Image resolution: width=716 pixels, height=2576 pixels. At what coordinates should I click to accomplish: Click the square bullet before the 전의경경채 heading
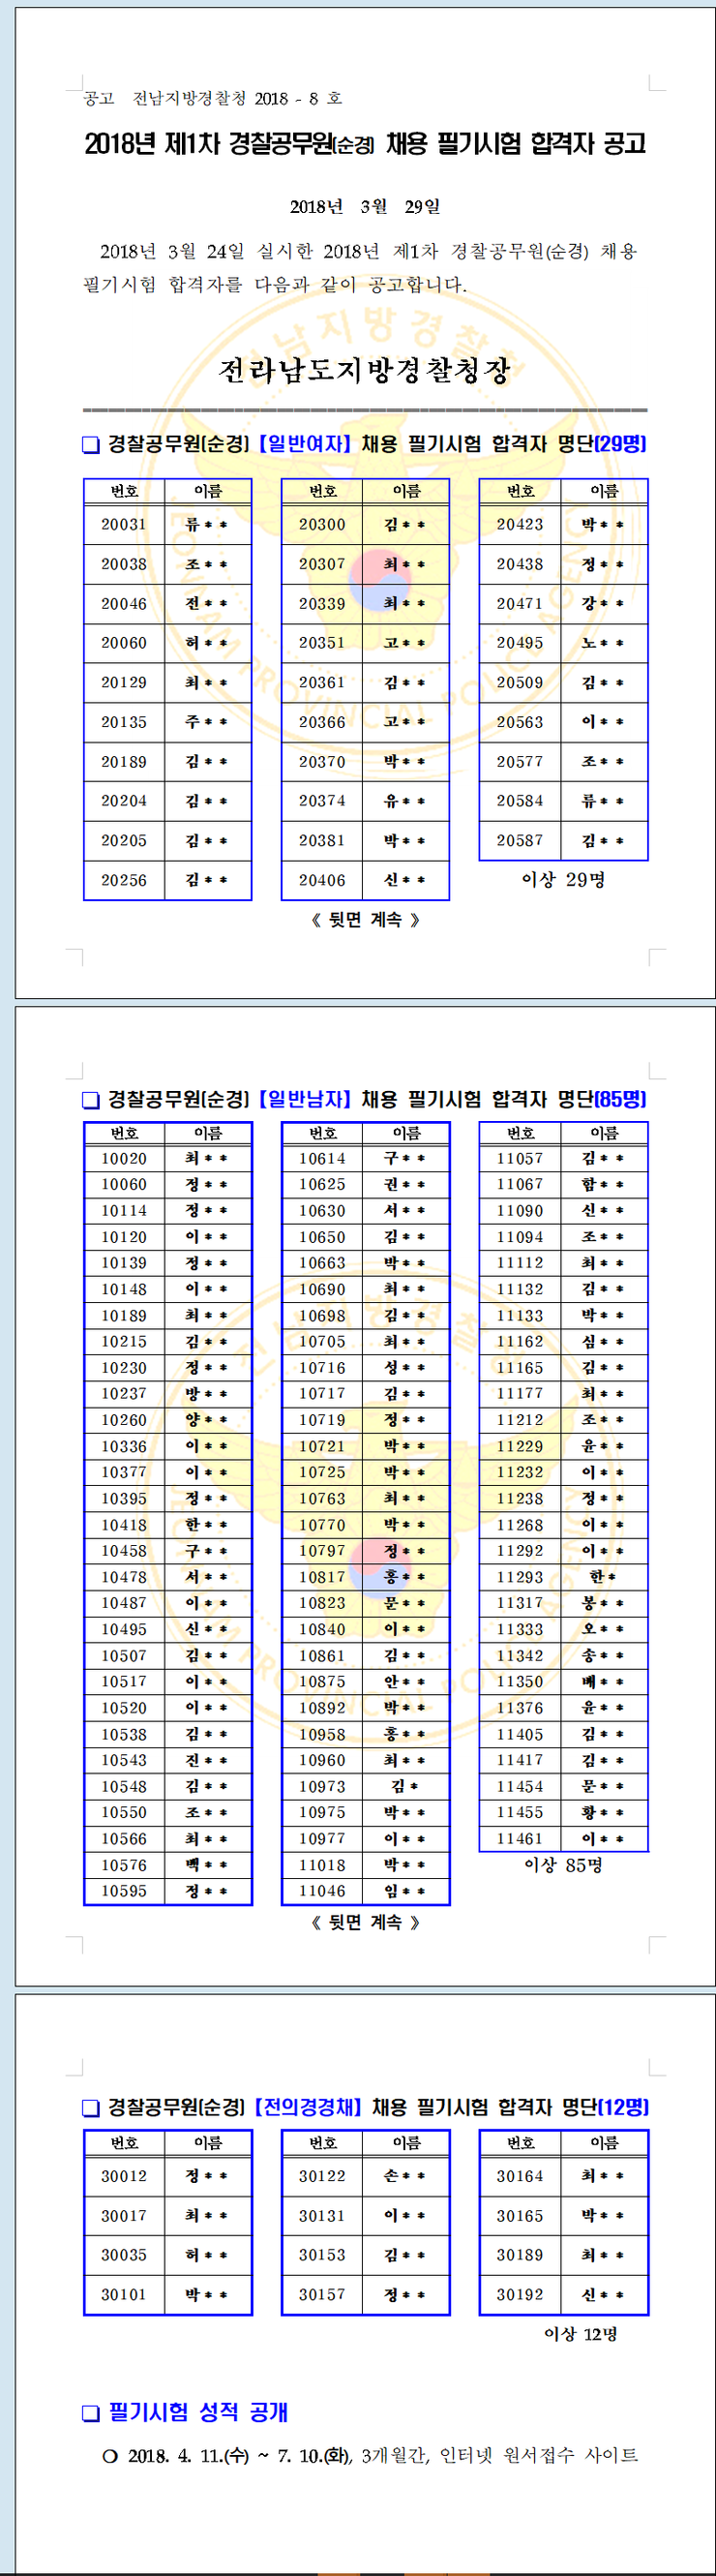pos(91,2107)
